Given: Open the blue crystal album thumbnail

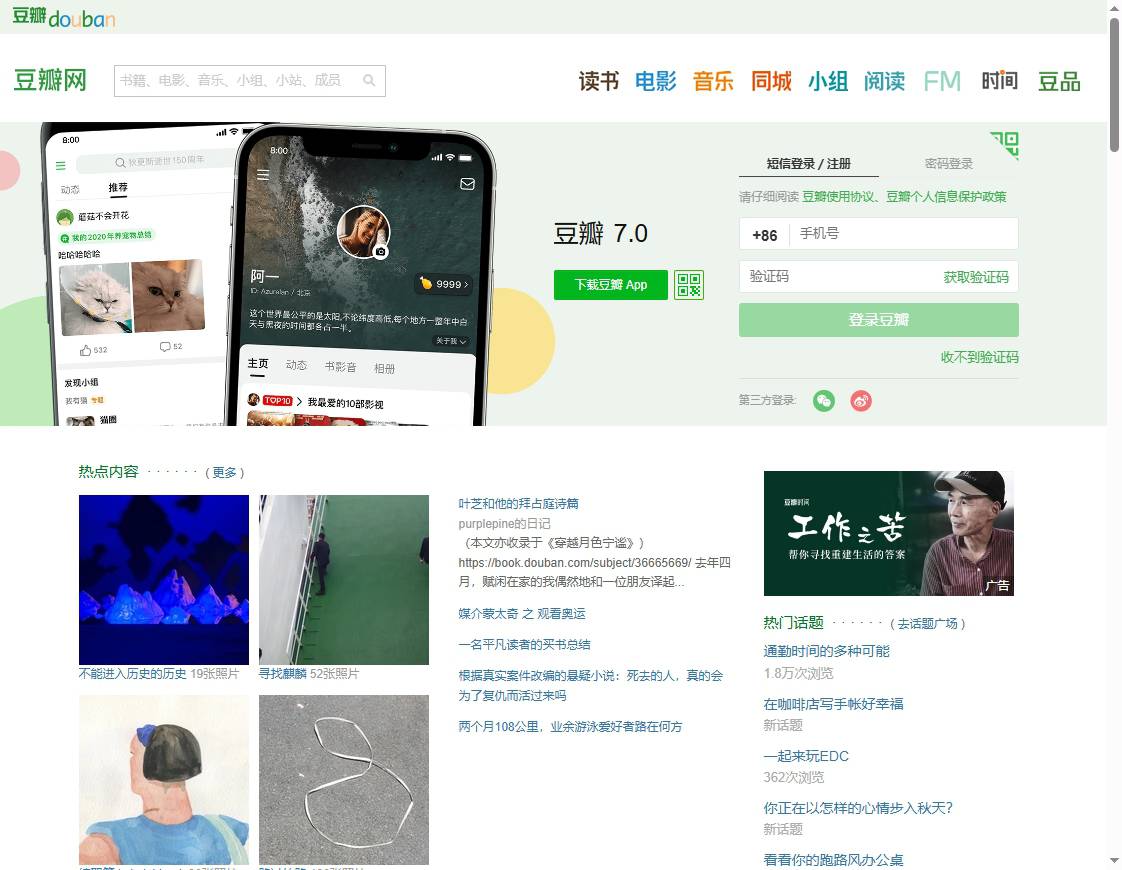Looking at the screenshot, I should pyautogui.click(x=164, y=580).
